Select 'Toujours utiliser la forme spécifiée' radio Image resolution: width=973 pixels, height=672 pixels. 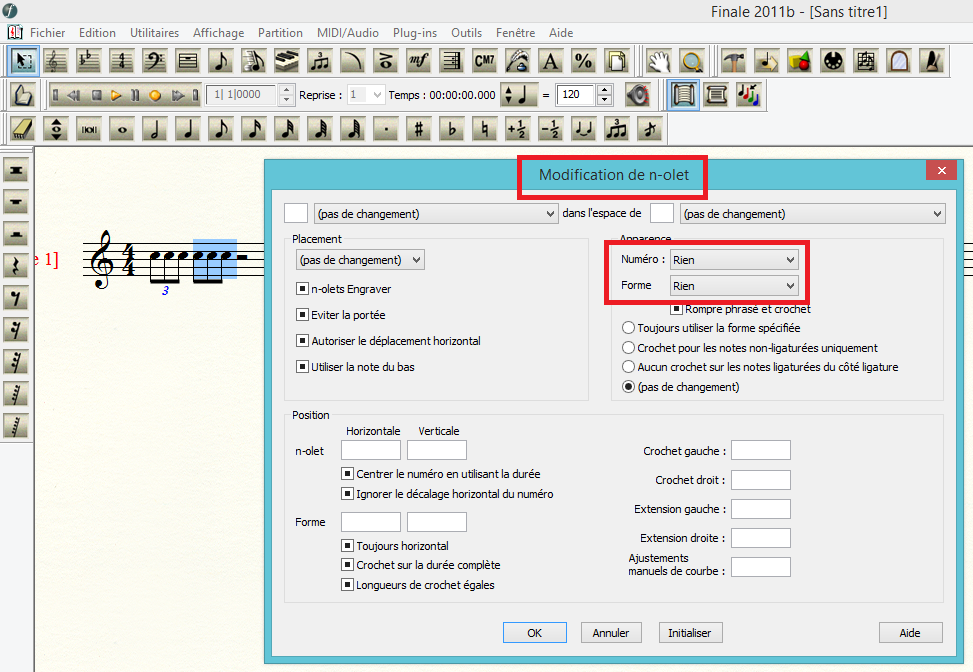tap(628, 328)
